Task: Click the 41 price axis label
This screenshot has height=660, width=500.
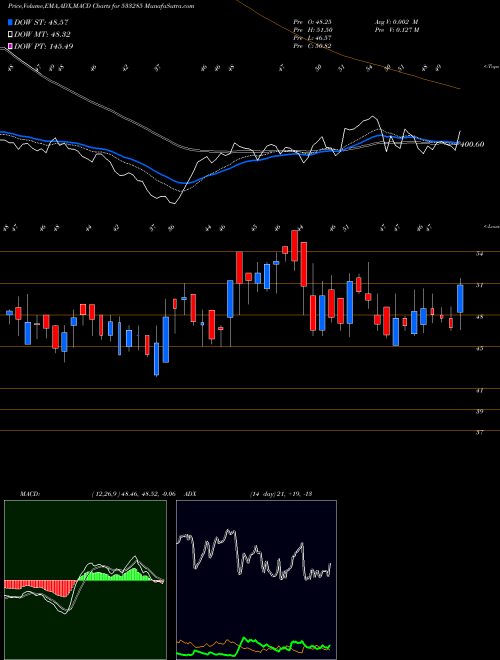Action: [x=479, y=391]
